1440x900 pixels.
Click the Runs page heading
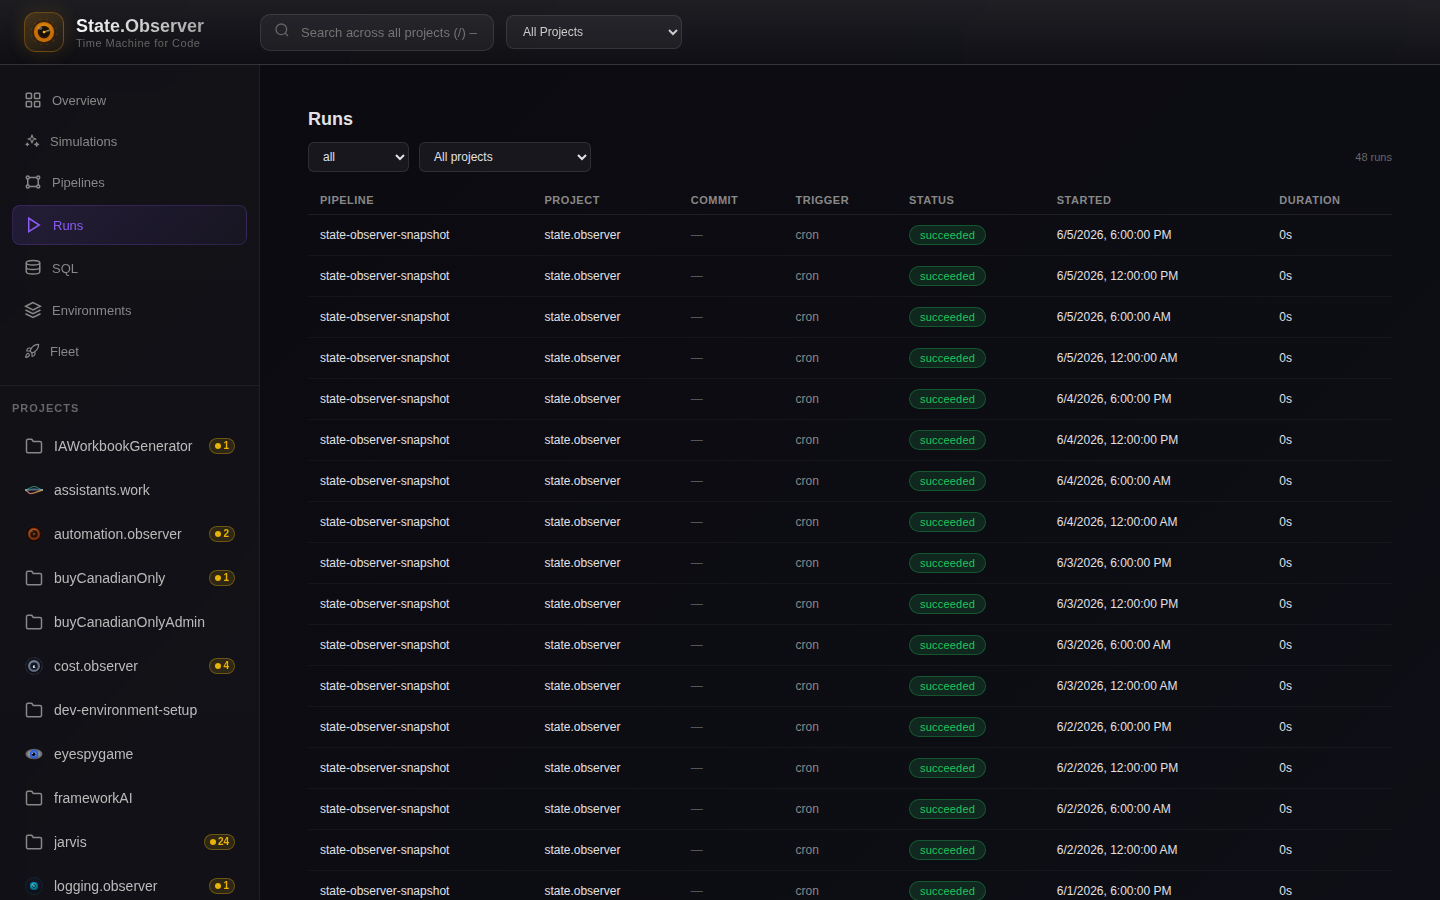tap(330, 119)
